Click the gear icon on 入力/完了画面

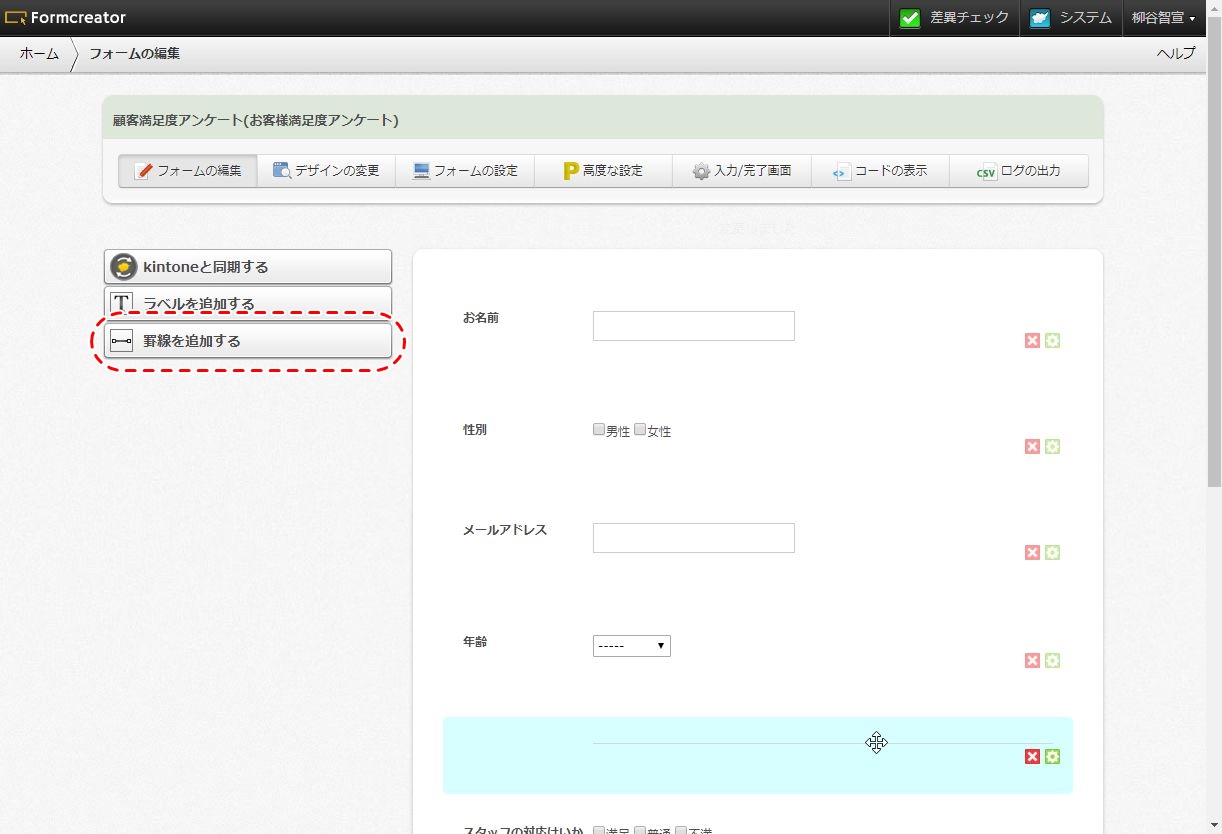pyautogui.click(x=701, y=171)
